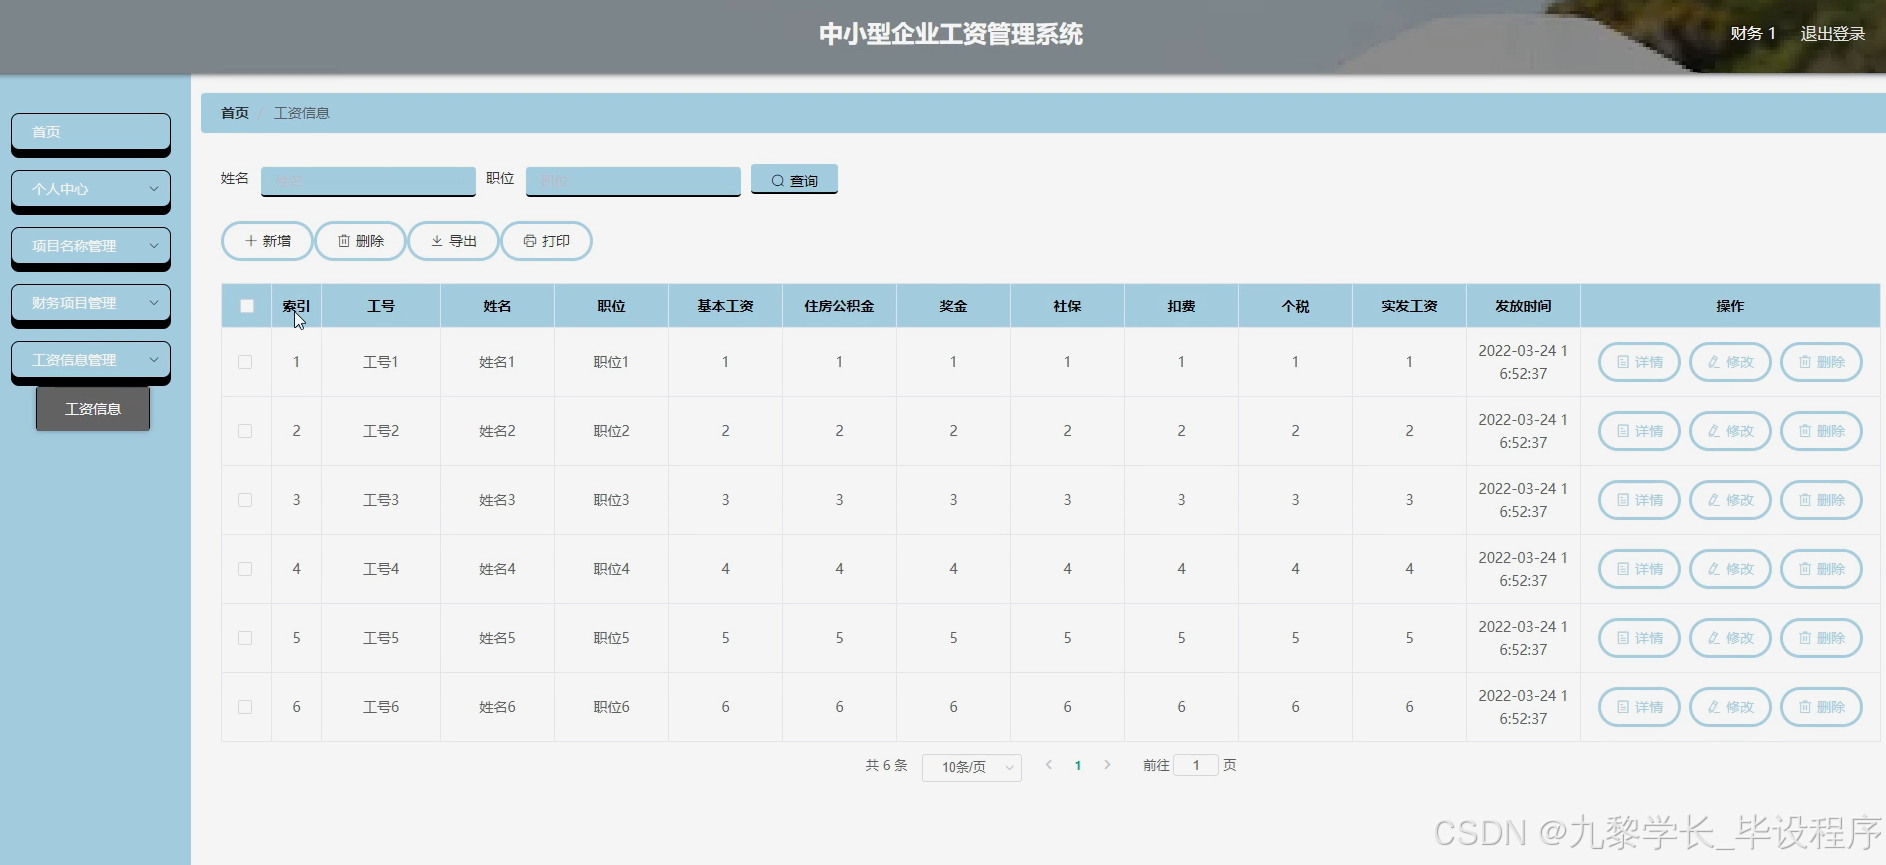Click the 职位3 cell
This screenshot has height=865, width=1886.
click(611, 500)
